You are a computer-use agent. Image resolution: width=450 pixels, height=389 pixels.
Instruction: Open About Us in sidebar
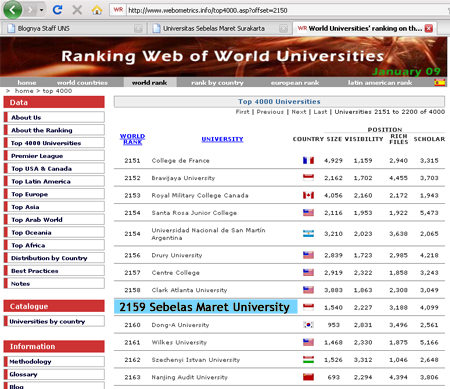[x=54, y=117]
